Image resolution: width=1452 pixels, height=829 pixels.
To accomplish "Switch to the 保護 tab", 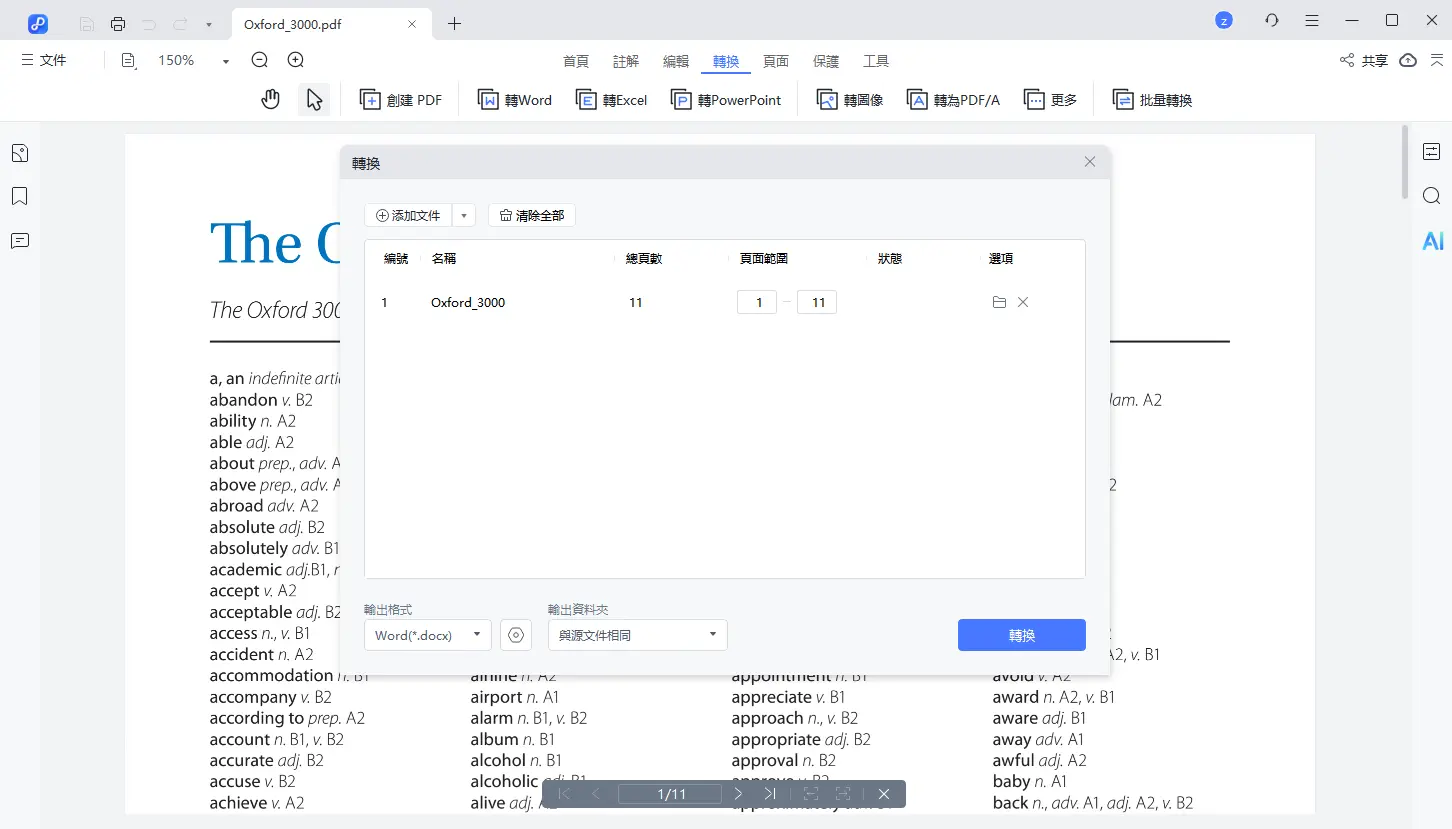I will pyautogui.click(x=826, y=61).
